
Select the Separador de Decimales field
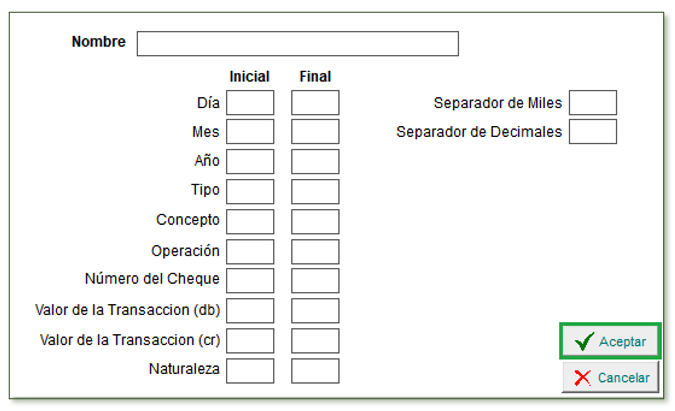coord(593,132)
